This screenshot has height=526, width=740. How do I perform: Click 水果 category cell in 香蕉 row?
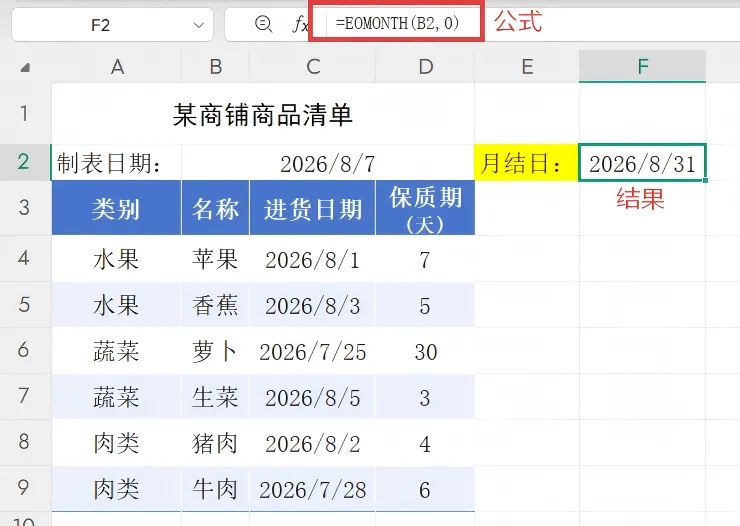[x=117, y=305]
